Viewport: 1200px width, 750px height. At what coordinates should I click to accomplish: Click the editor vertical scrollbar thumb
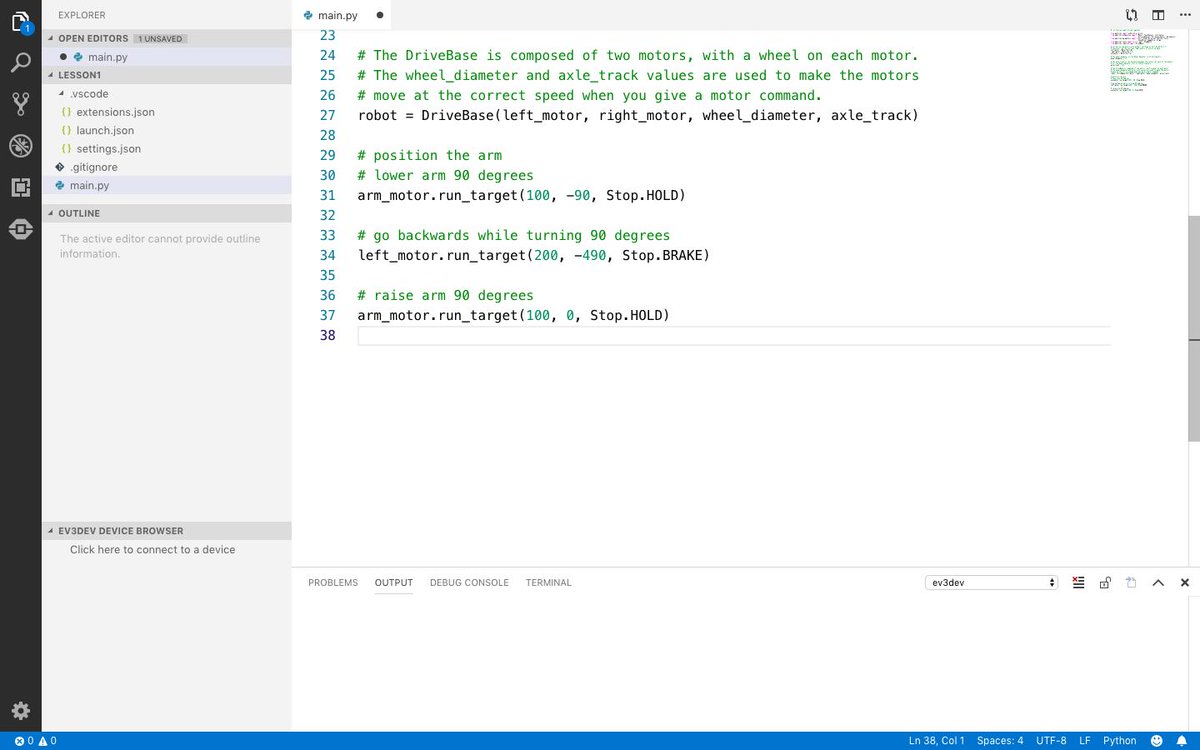pos(1193,328)
